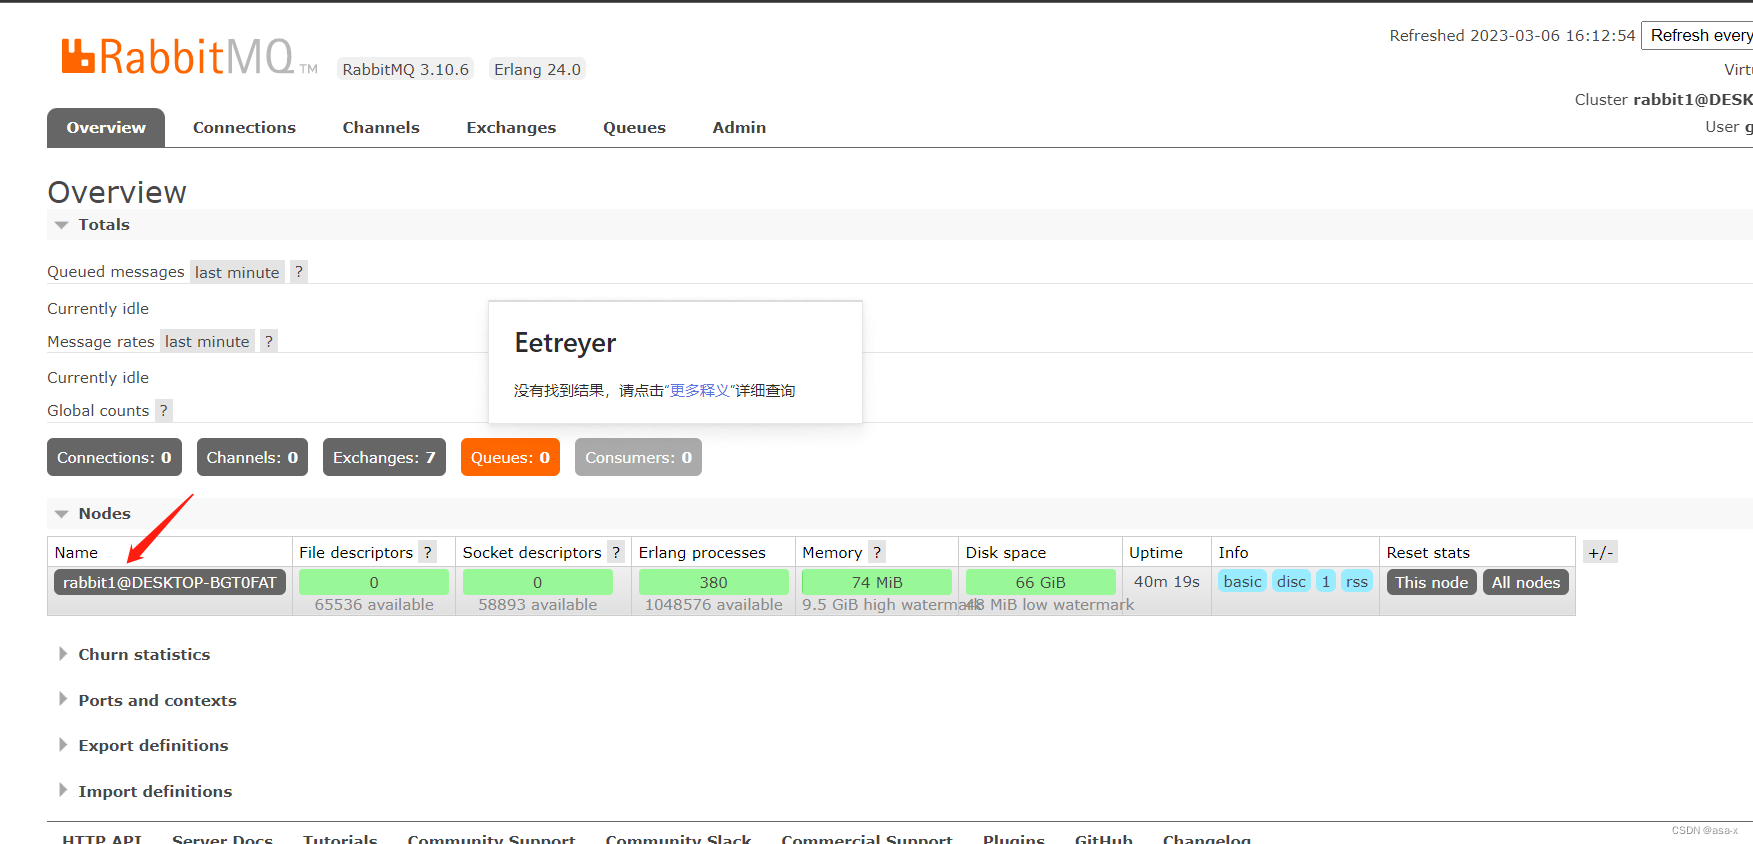Screen dimensions: 1753x844
Task: Click the Erlang processes 380 bar
Action: click(x=713, y=582)
